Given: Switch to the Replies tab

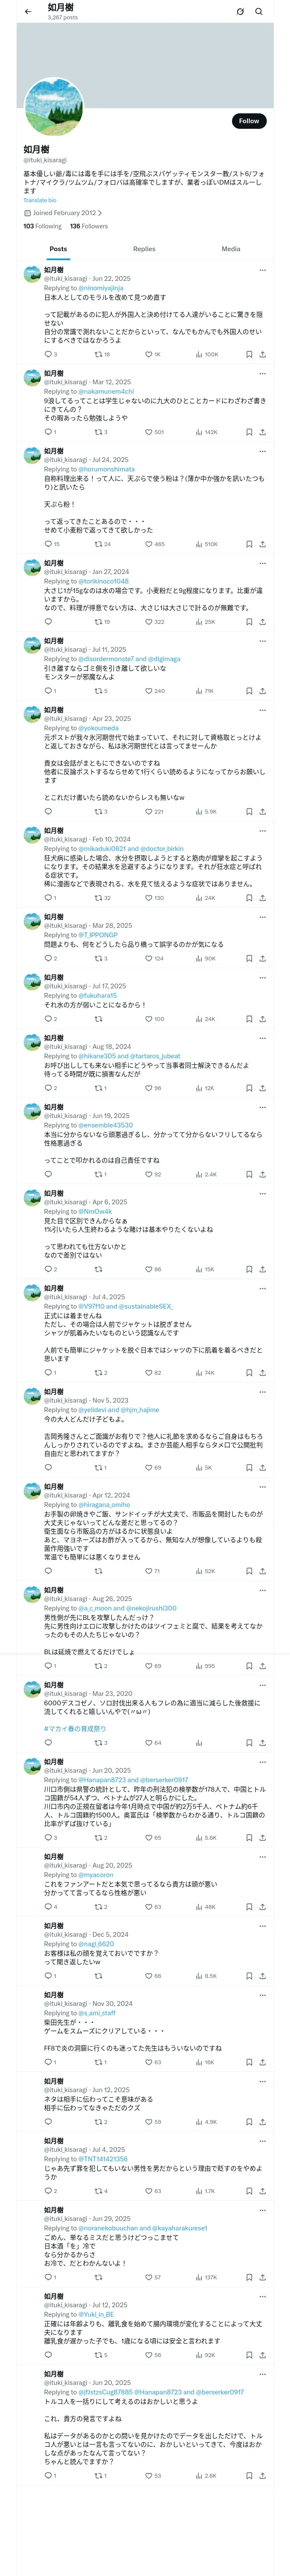Looking at the screenshot, I should (144, 249).
